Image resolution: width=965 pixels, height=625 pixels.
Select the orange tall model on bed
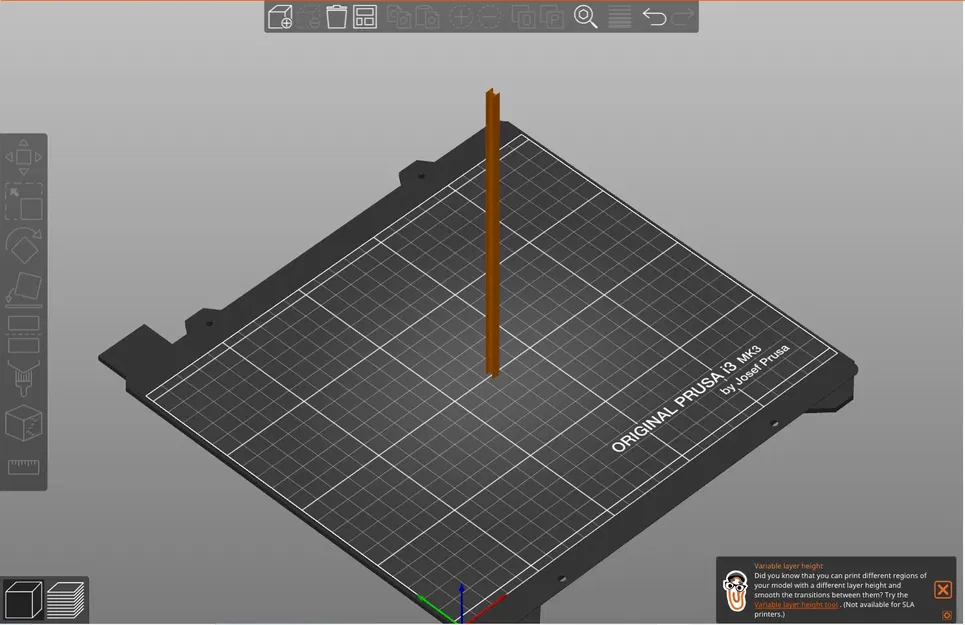point(492,233)
